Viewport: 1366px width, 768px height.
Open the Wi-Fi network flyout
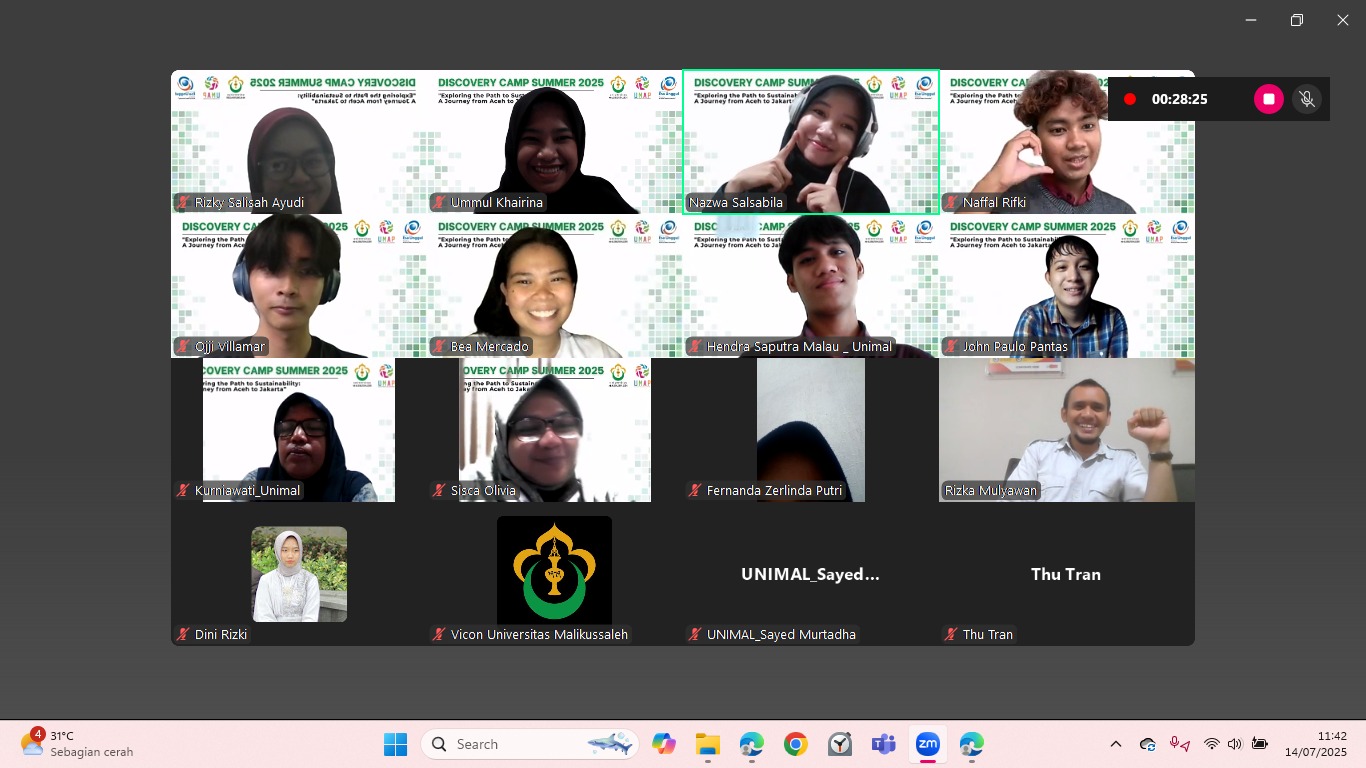click(x=1211, y=744)
